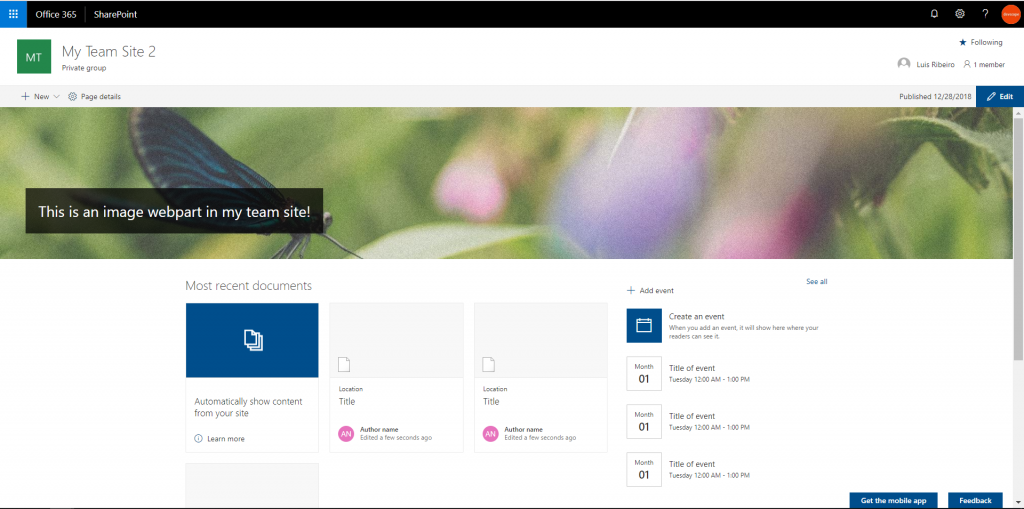
Task: Click the second Title of event entry
Action: point(692,416)
